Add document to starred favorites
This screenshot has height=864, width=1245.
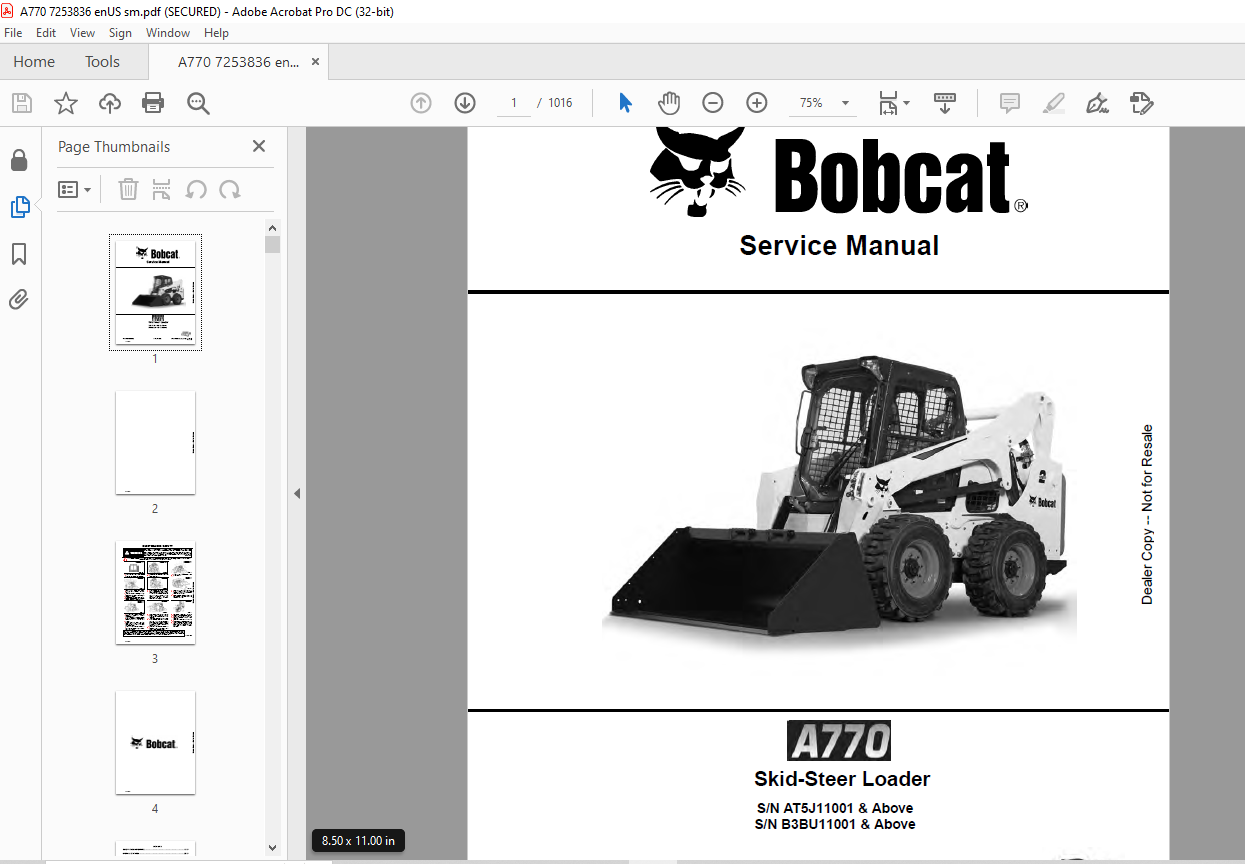pos(66,103)
